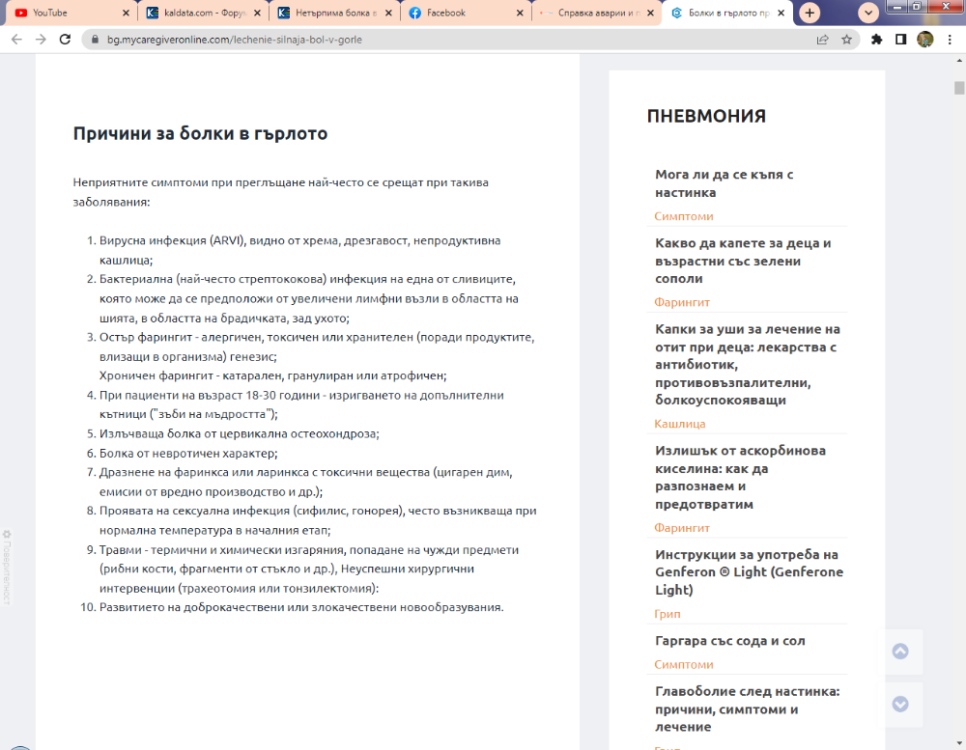Close the kaldata.com forum tab
This screenshot has width=966, height=750.
[257, 13]
